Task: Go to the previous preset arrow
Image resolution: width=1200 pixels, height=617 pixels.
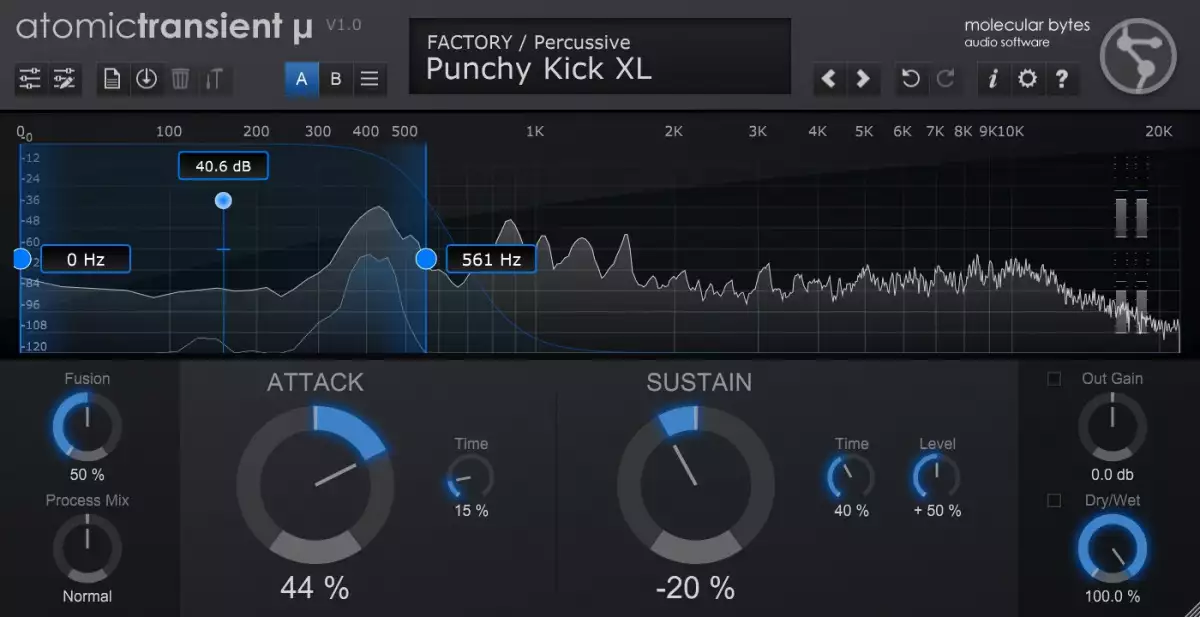Action: 828,79
